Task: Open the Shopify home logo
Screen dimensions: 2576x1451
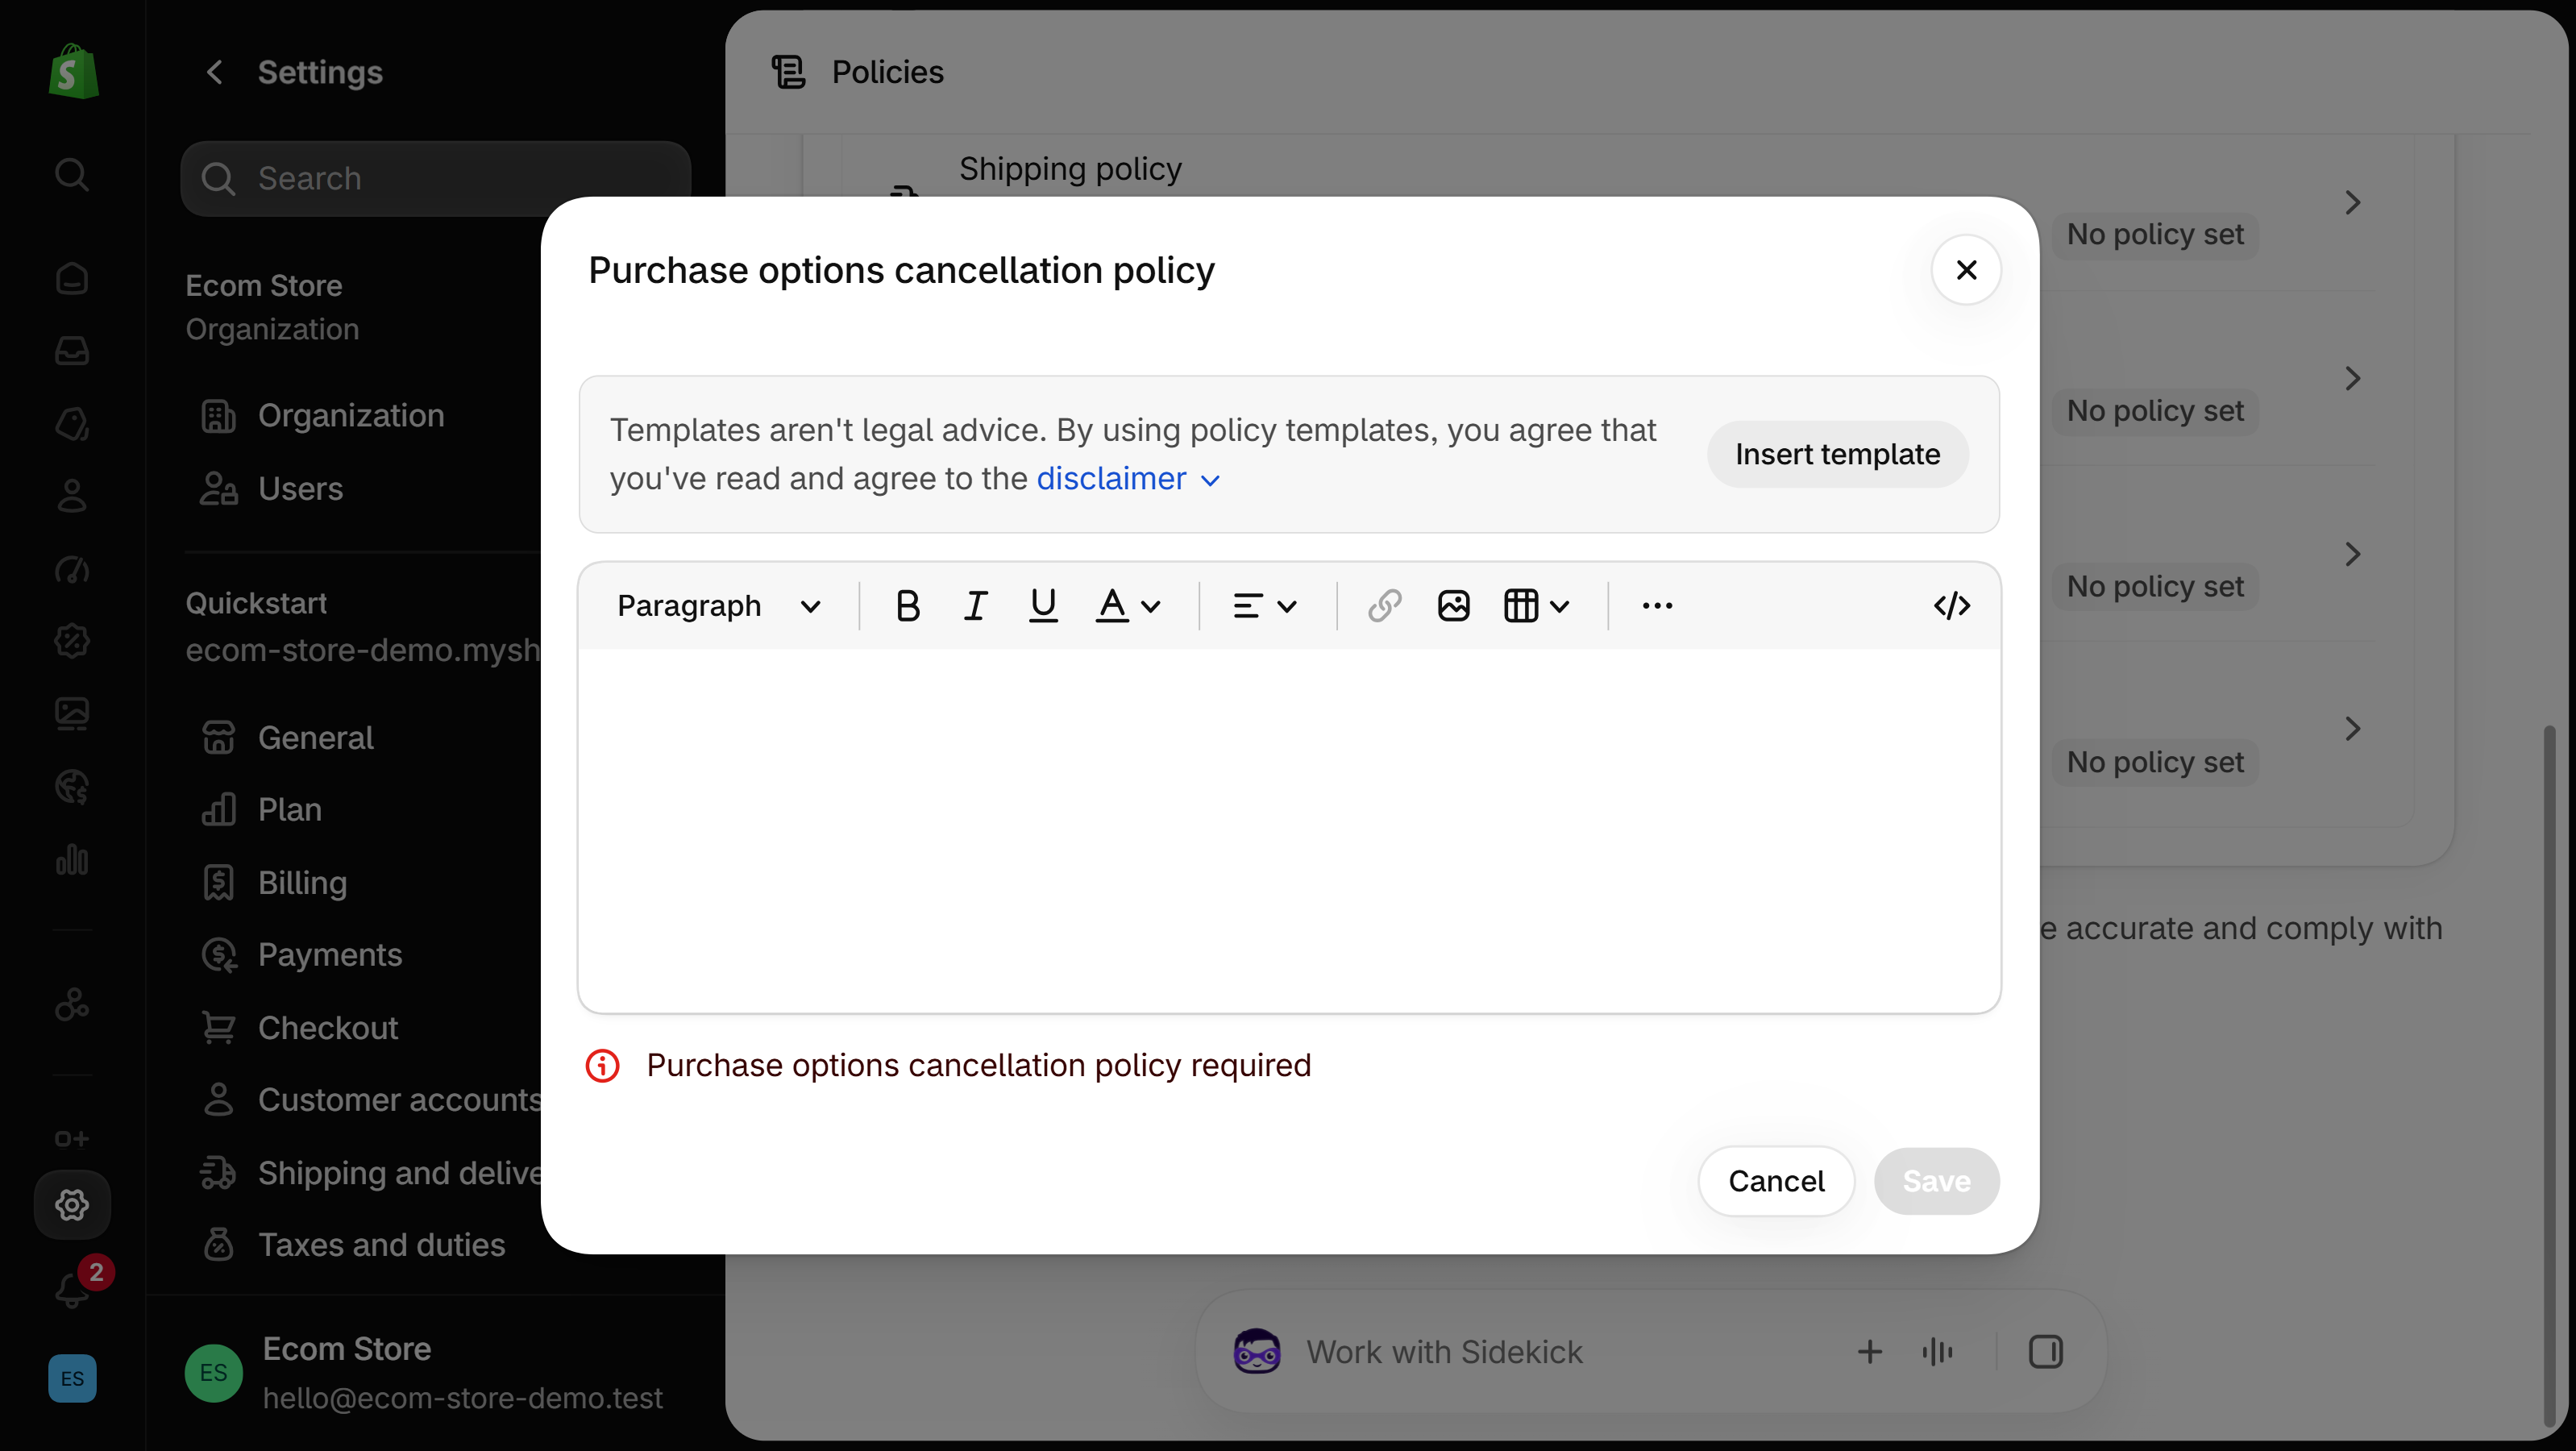Action: 73,71
